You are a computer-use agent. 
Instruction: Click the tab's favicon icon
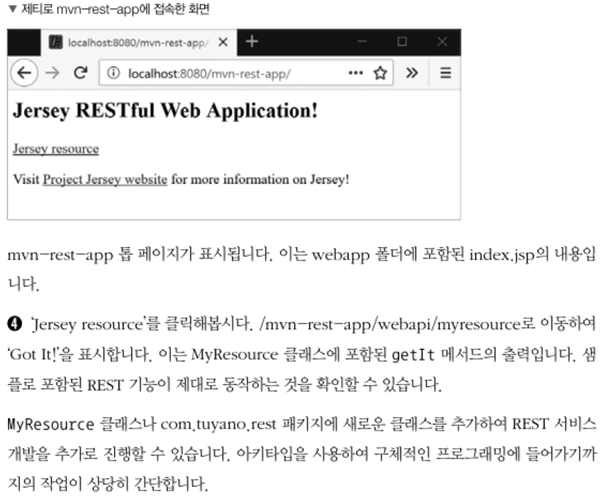tap(56, 42)
